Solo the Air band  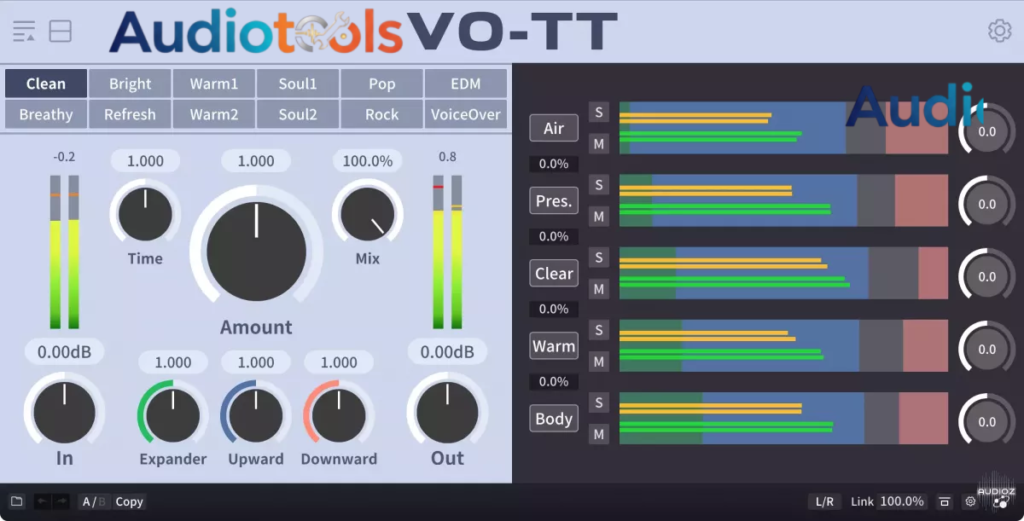tap(599, 112)
